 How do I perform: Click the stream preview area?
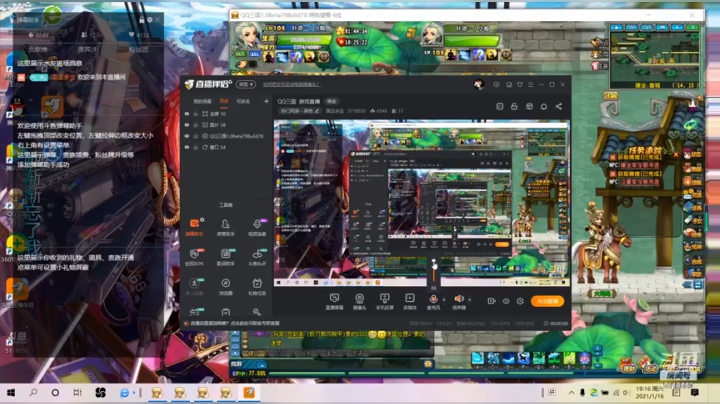422,203
